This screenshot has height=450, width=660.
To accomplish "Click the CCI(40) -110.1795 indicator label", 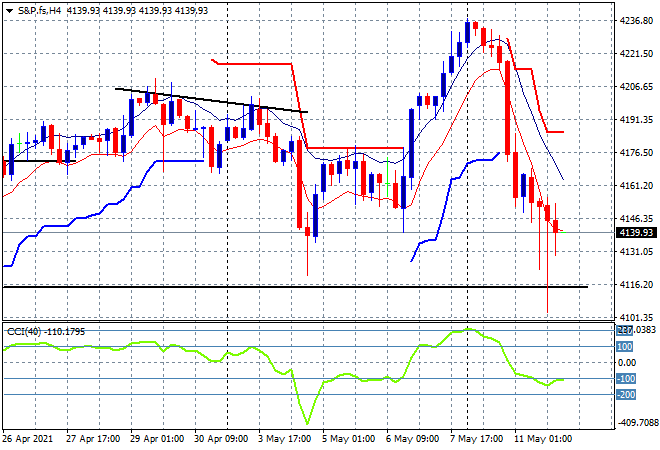I will click(46, 332).
